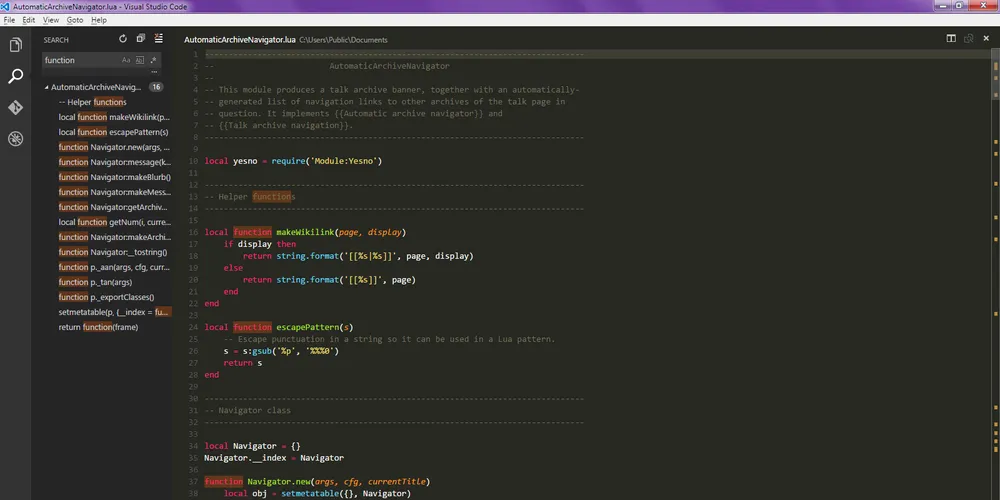Image resolution: width=1000 pixels, height=500 pixels.
Task: Click '-- Navigator class' comment in the editor
Action: (247, 410)
